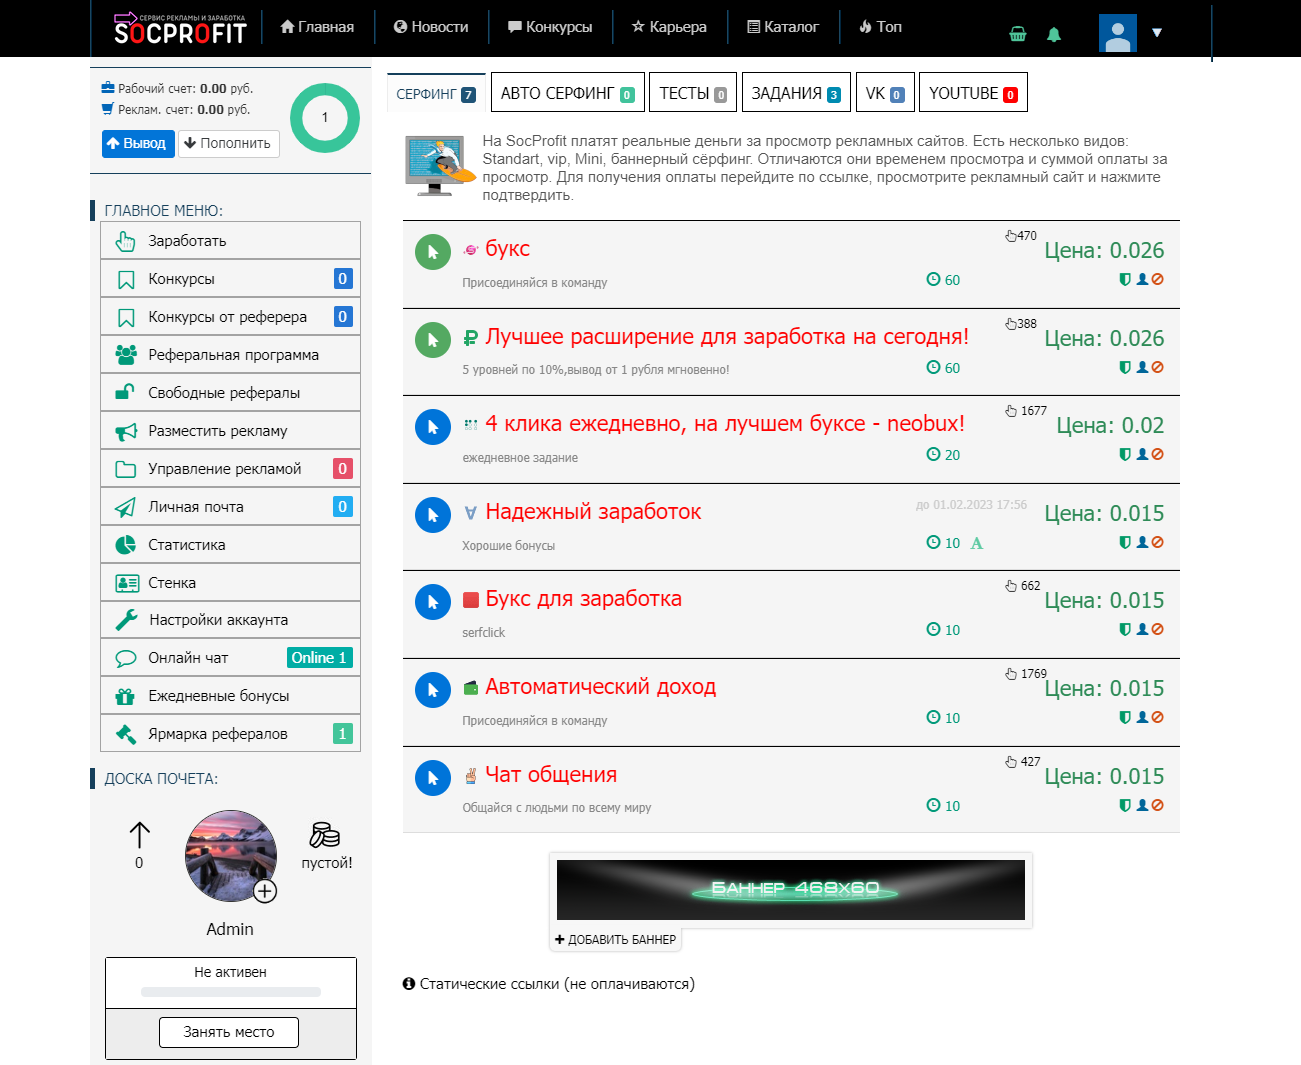Screen dimensions: 1301x1065
Task: Open Настройки аккаунта menu item
Action: coord(230,620)
